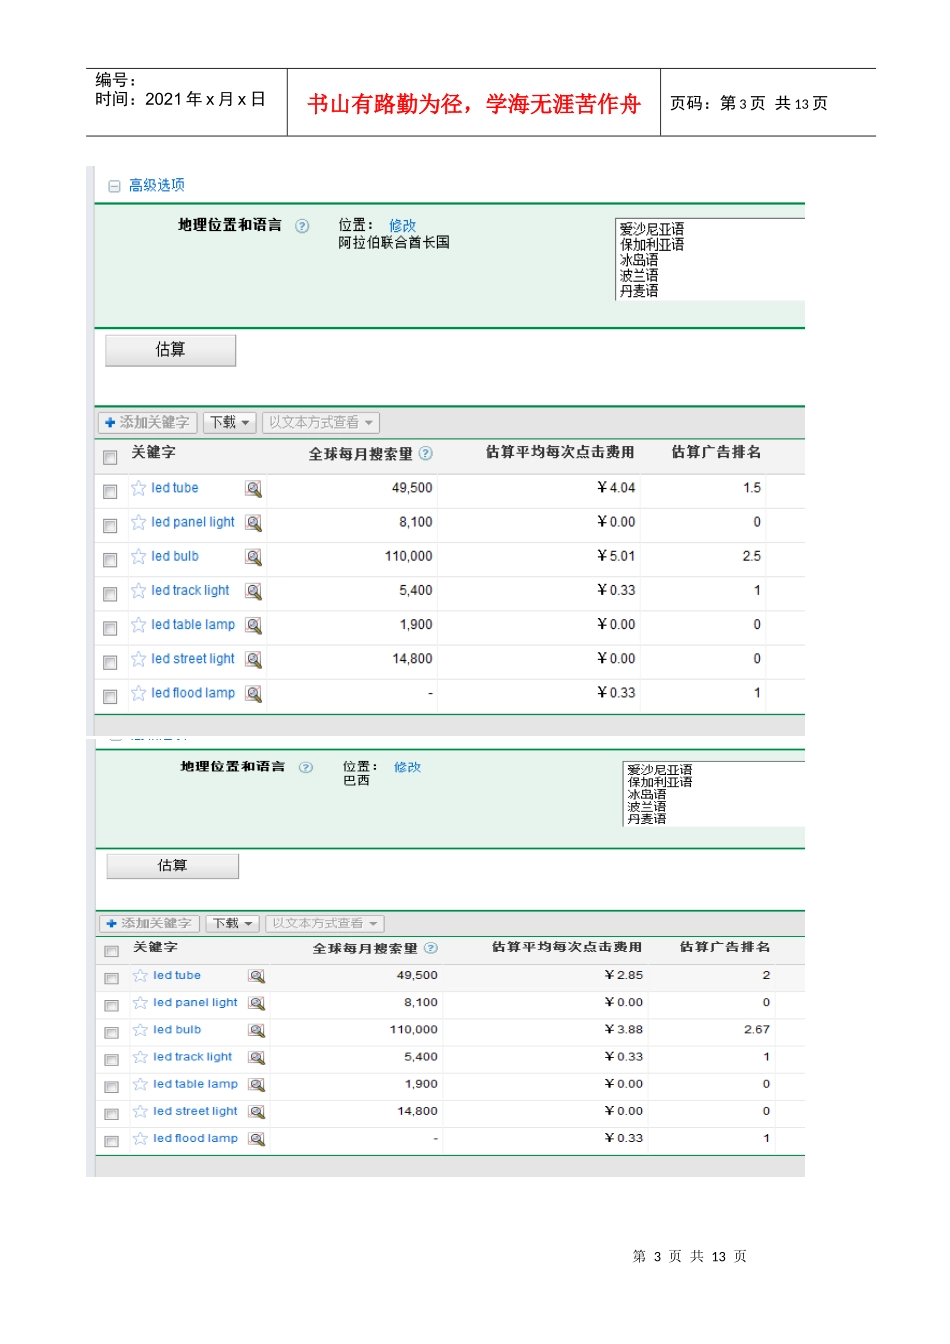Select 波兰语 in UAE section language list
Viewport: 950px width, 1344px height.
(639, 275)
